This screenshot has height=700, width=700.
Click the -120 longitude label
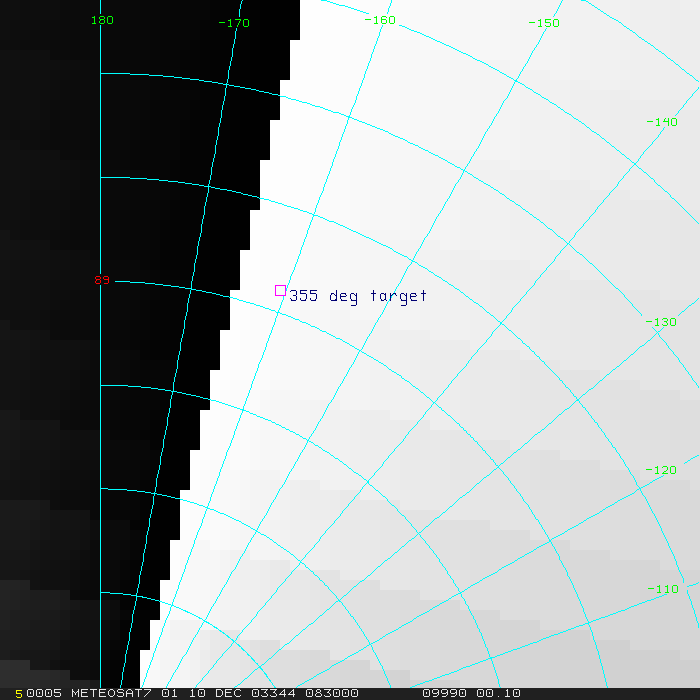click(x=661, y=470)
